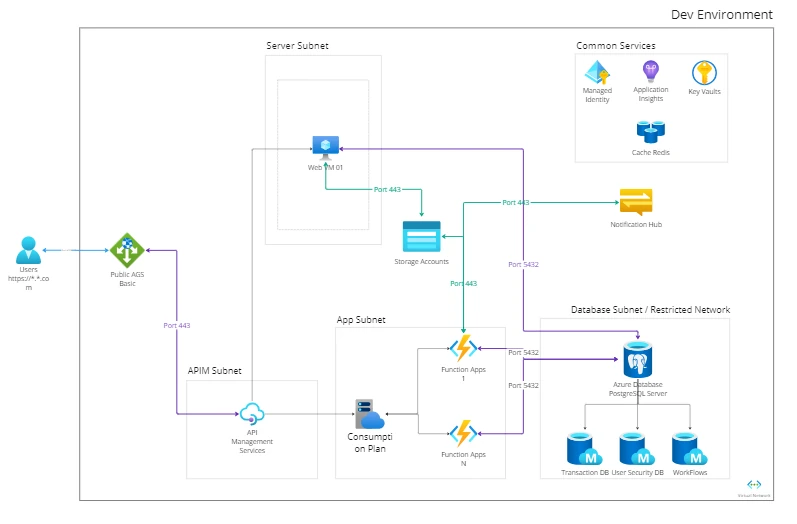Select the Cache Redis icon

click(651, 132)
